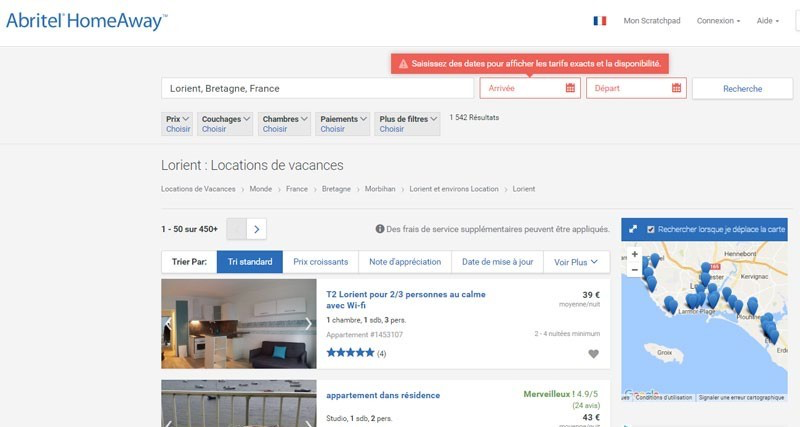Open the Chambres filter dropdown
Viewport: 800px width, 427px height.
point(284,124)
